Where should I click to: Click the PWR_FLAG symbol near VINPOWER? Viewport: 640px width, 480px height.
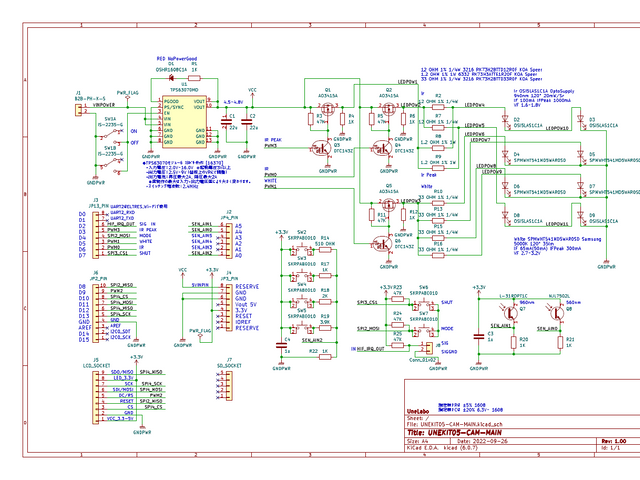tap(128, 98)
